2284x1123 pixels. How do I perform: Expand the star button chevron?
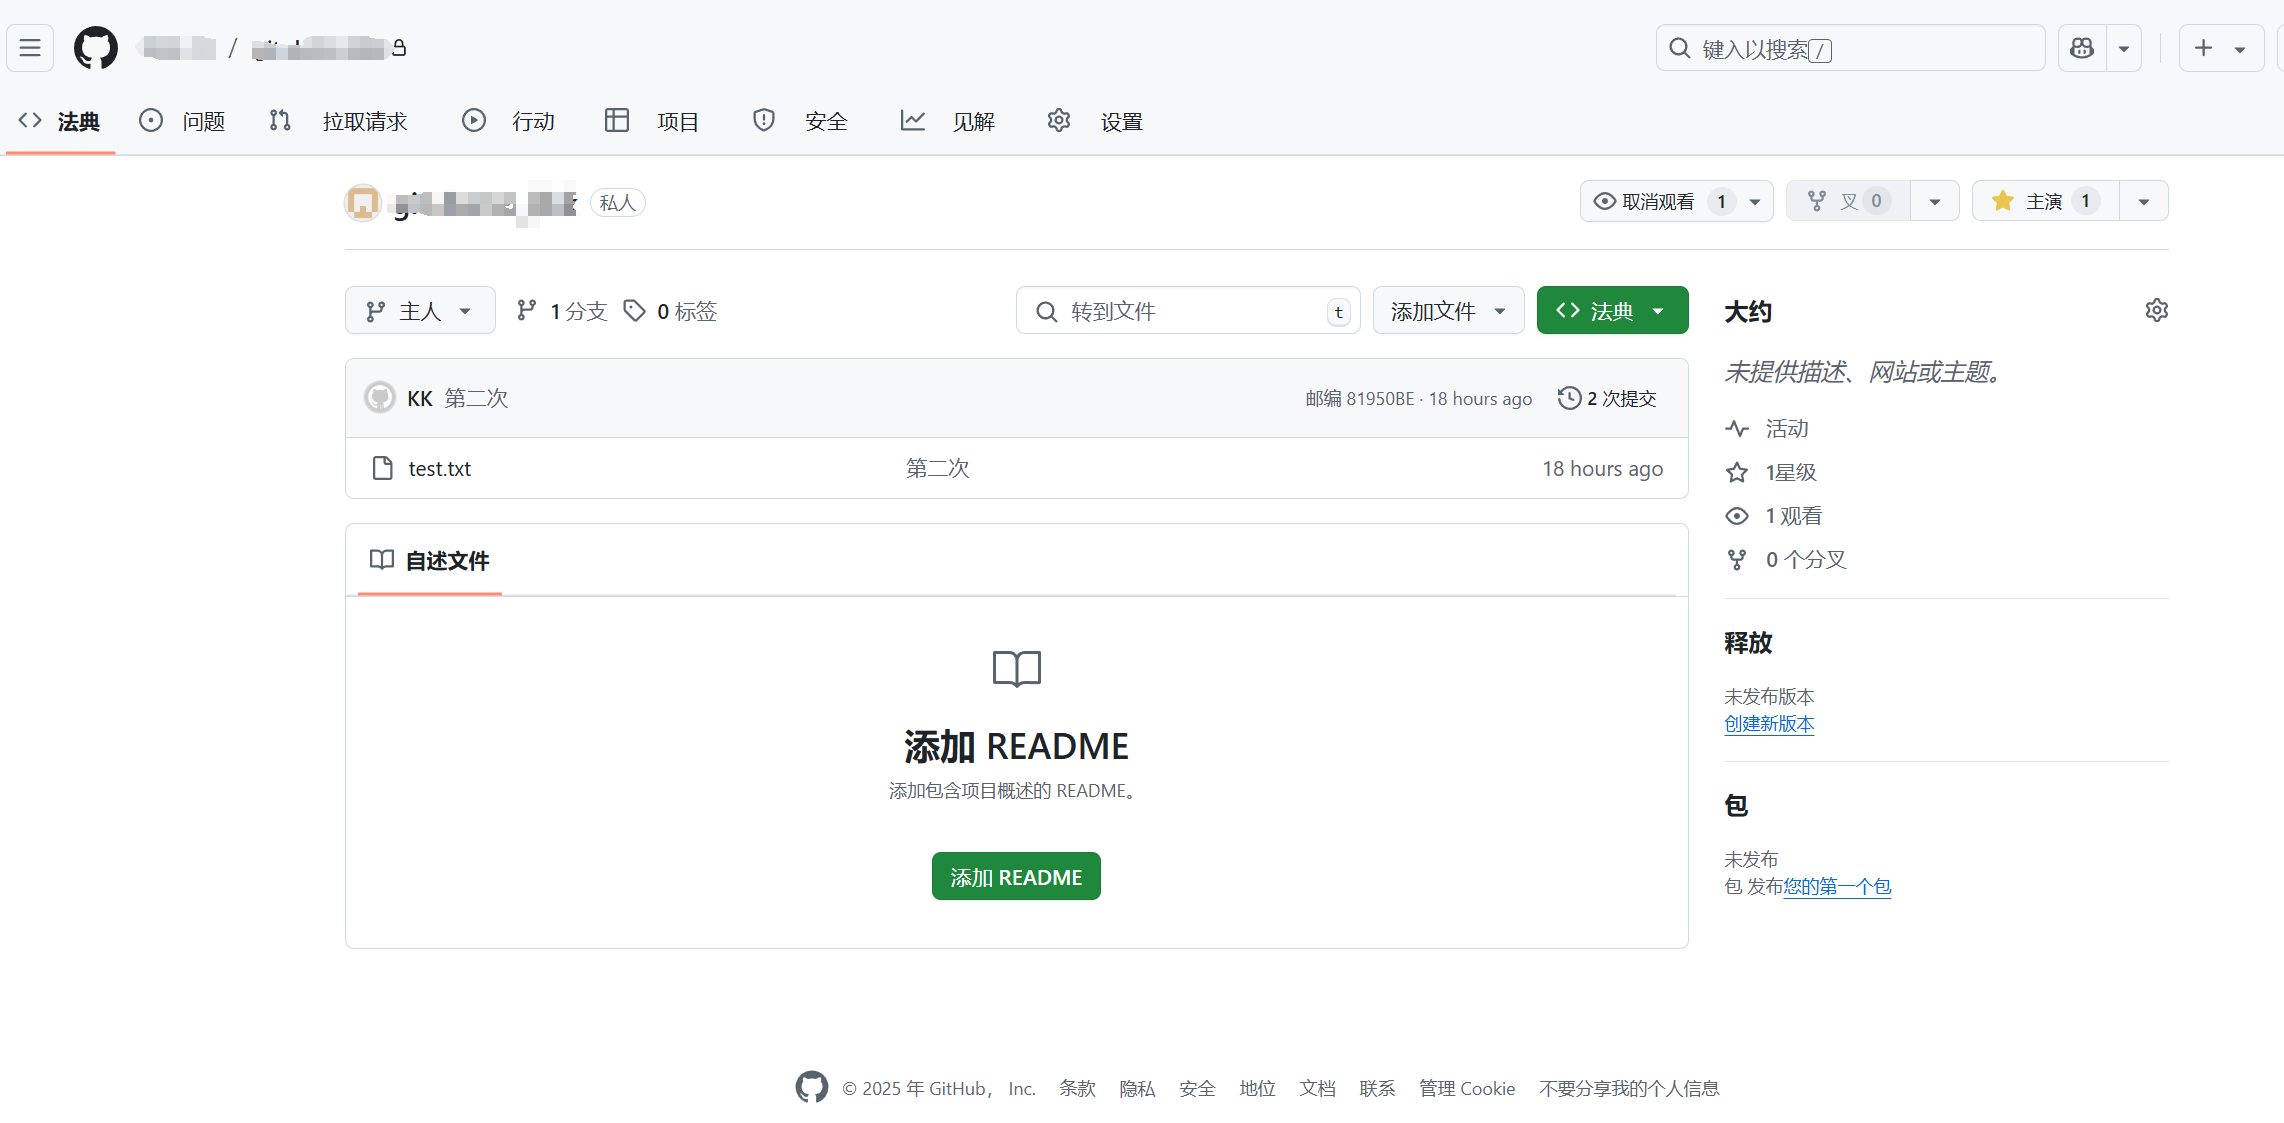coord(2143,200)
